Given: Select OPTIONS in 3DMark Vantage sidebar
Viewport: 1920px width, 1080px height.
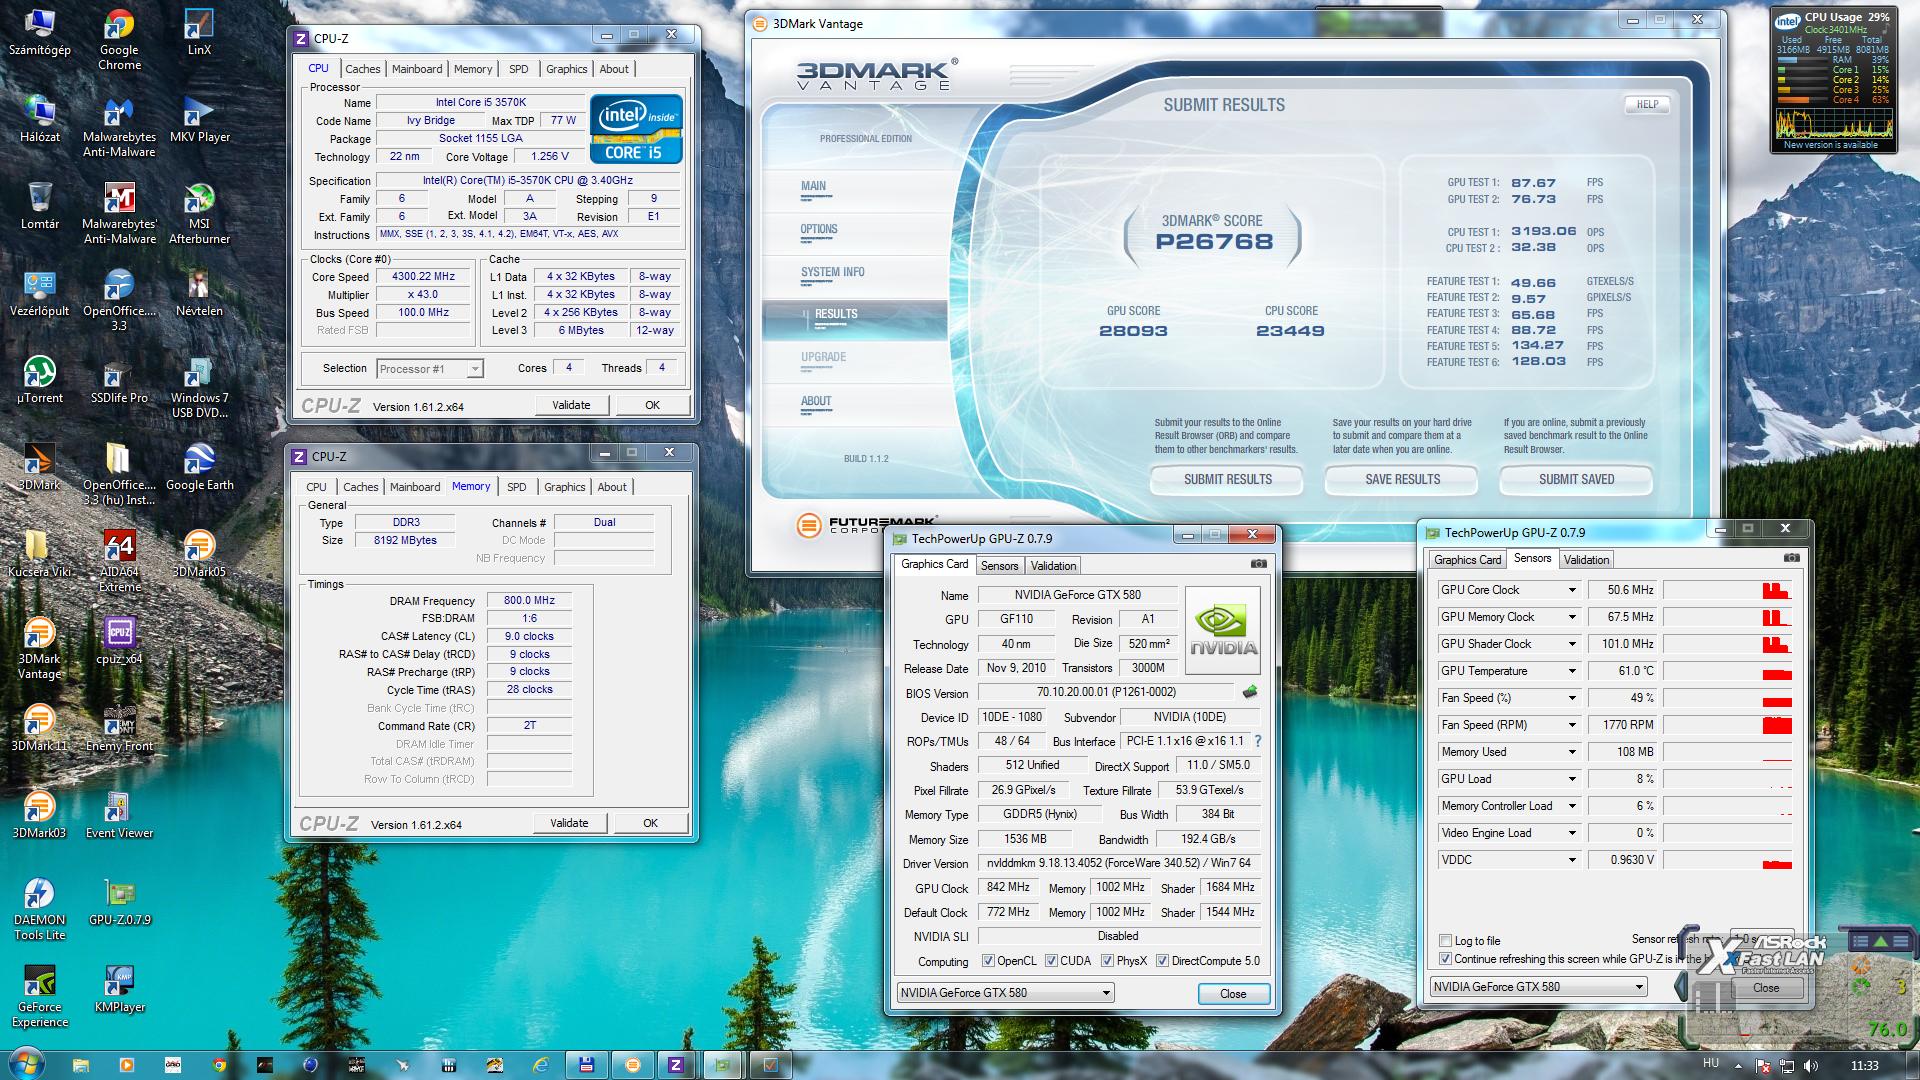Looking at the screenshot, I should click(x=819, y=230).
